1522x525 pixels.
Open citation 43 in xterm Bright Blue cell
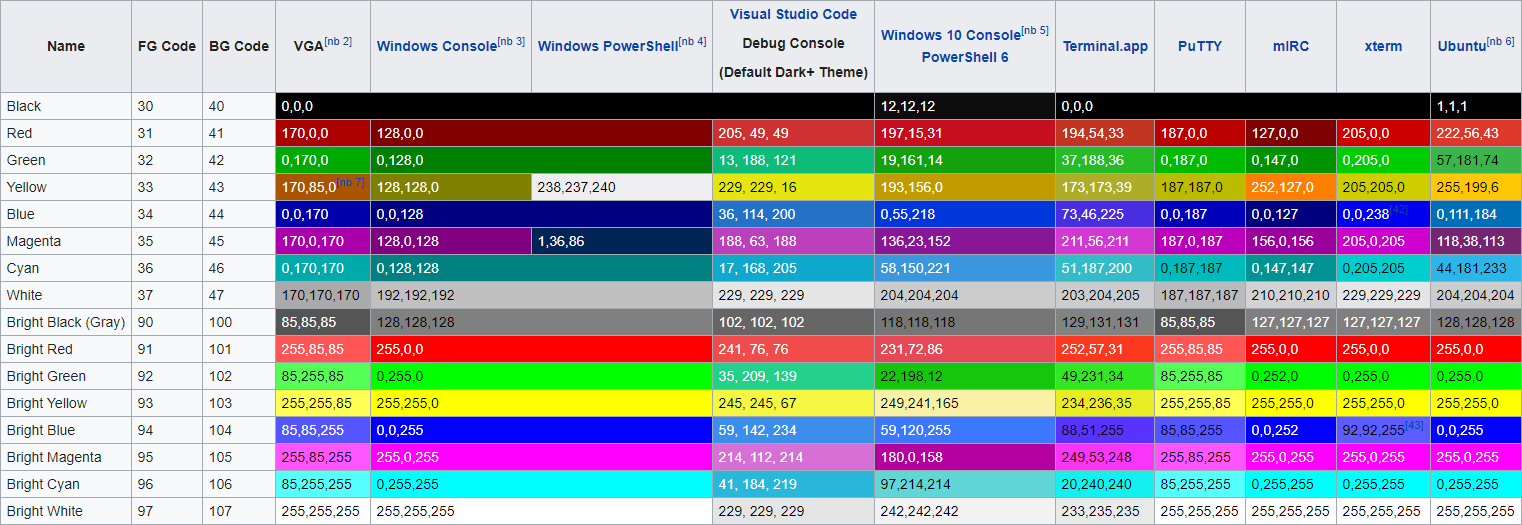coord(1414,425)
